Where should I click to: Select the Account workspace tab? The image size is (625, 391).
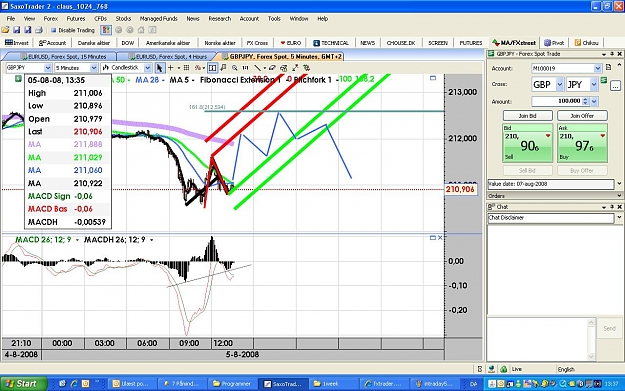click(52, 43)
